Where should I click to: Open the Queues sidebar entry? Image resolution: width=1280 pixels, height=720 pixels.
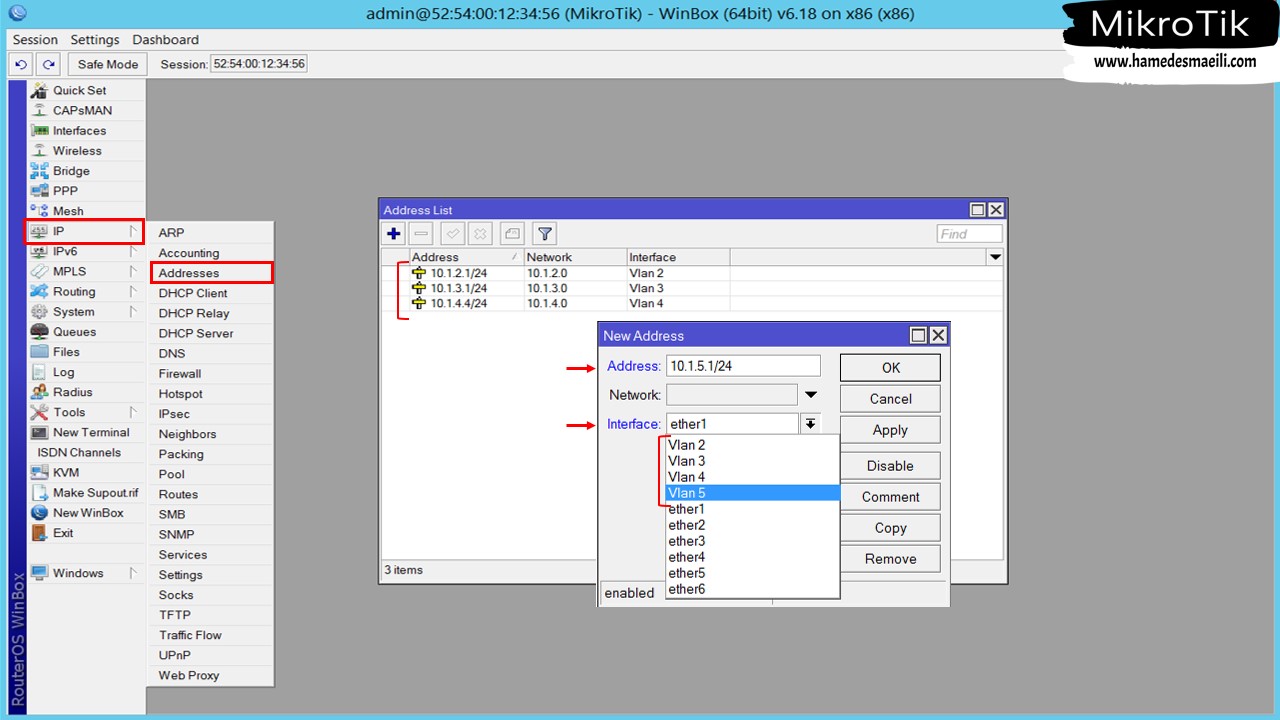click(x=74, y=332)
